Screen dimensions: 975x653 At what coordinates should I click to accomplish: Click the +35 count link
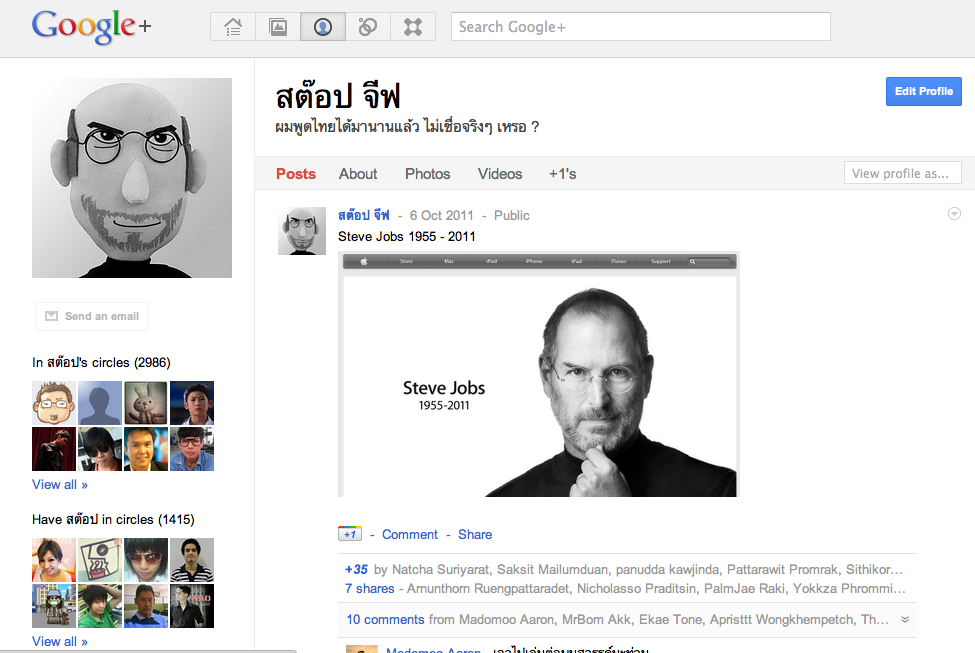pyautogui.click(x=356, y=569)
